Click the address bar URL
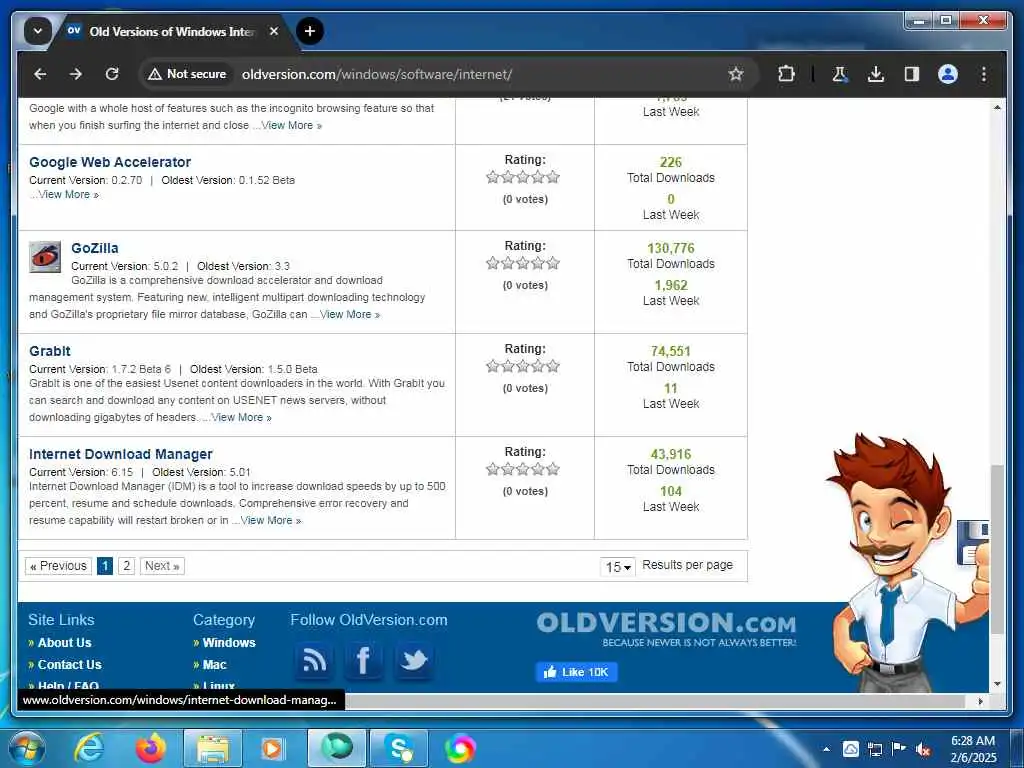 pos(377,74)
